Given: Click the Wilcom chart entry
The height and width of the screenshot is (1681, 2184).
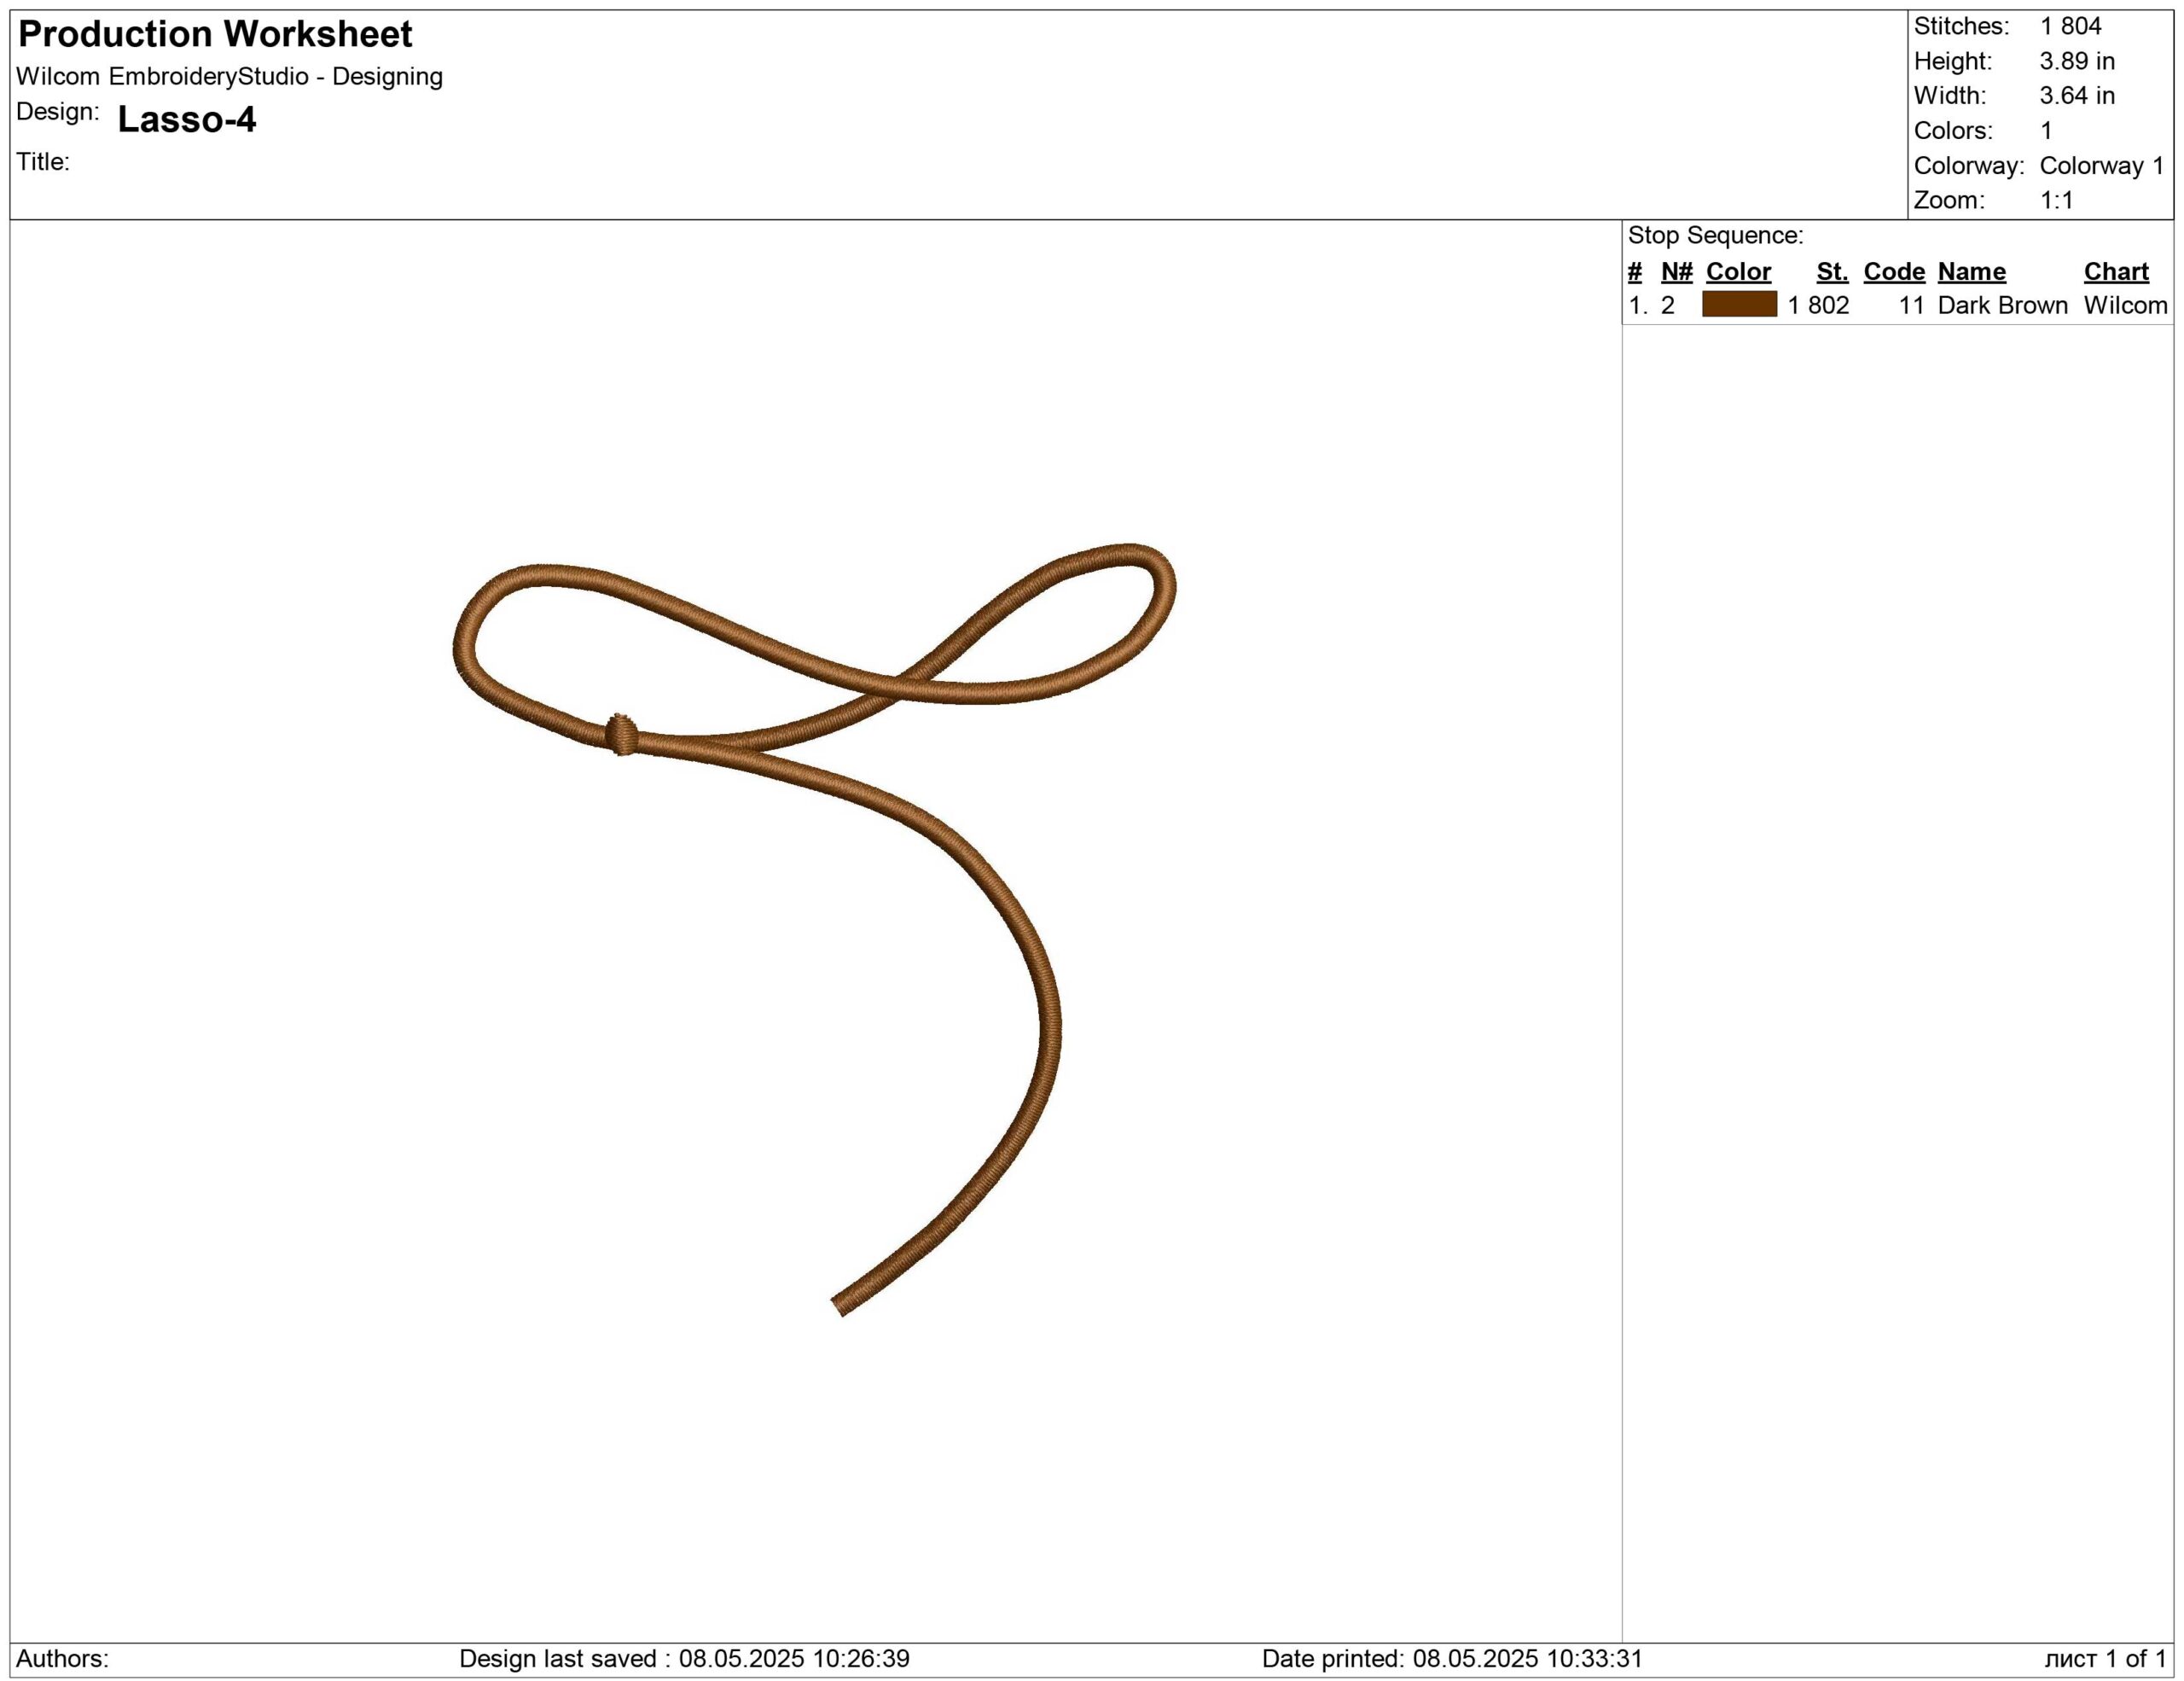Looking at the screenshot, I should pos(2125,306).
